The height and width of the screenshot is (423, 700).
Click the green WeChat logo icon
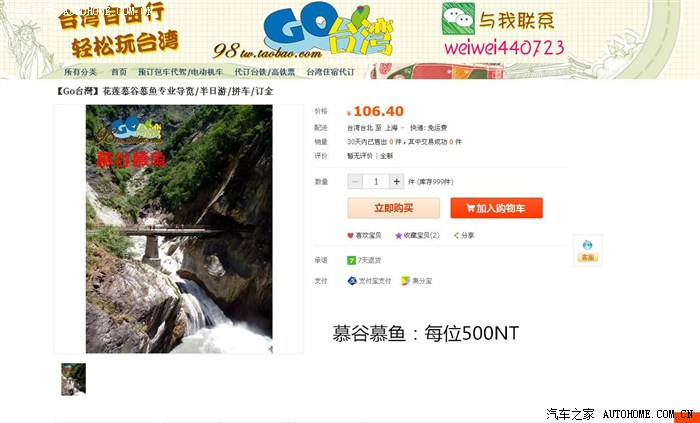click(458, 19)
